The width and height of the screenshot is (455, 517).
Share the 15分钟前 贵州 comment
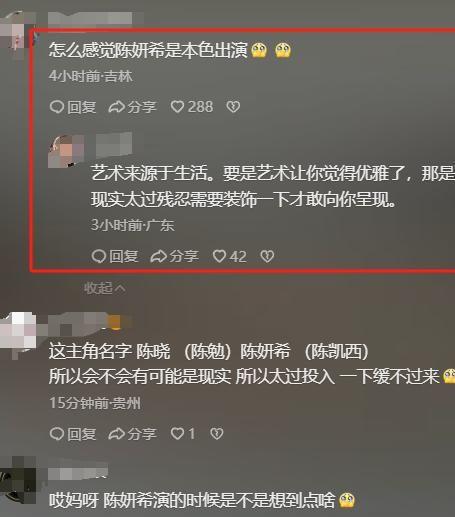pyautogui.click(x=132, y=434)
